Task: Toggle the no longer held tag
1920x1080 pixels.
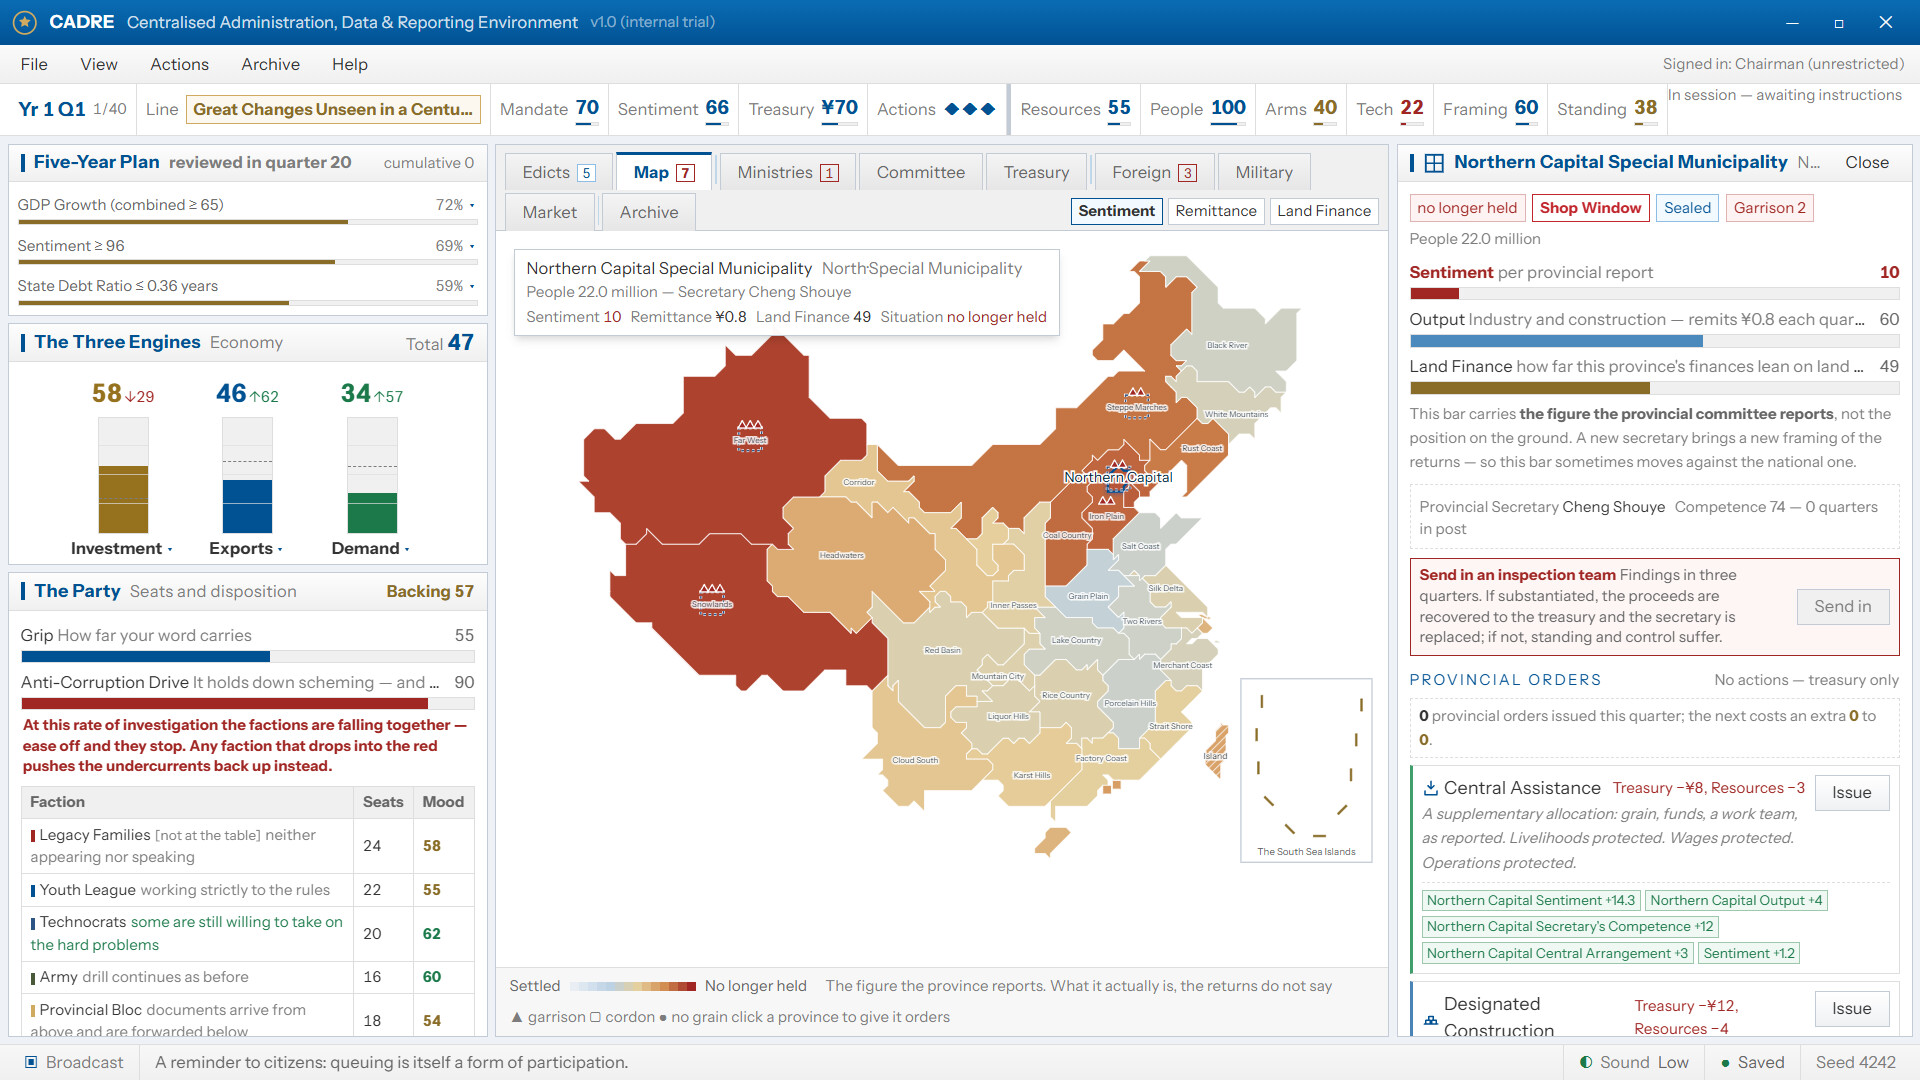Action: tap(1467, 208)
